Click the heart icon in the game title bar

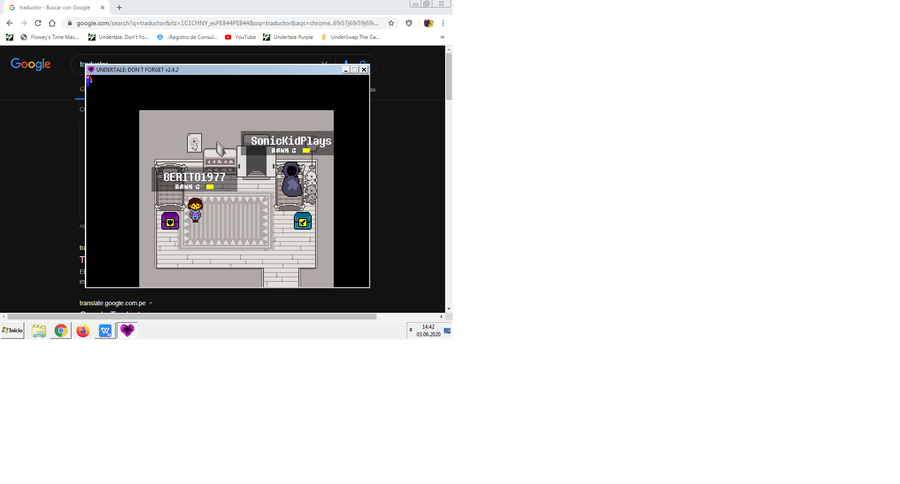[91, 69]
